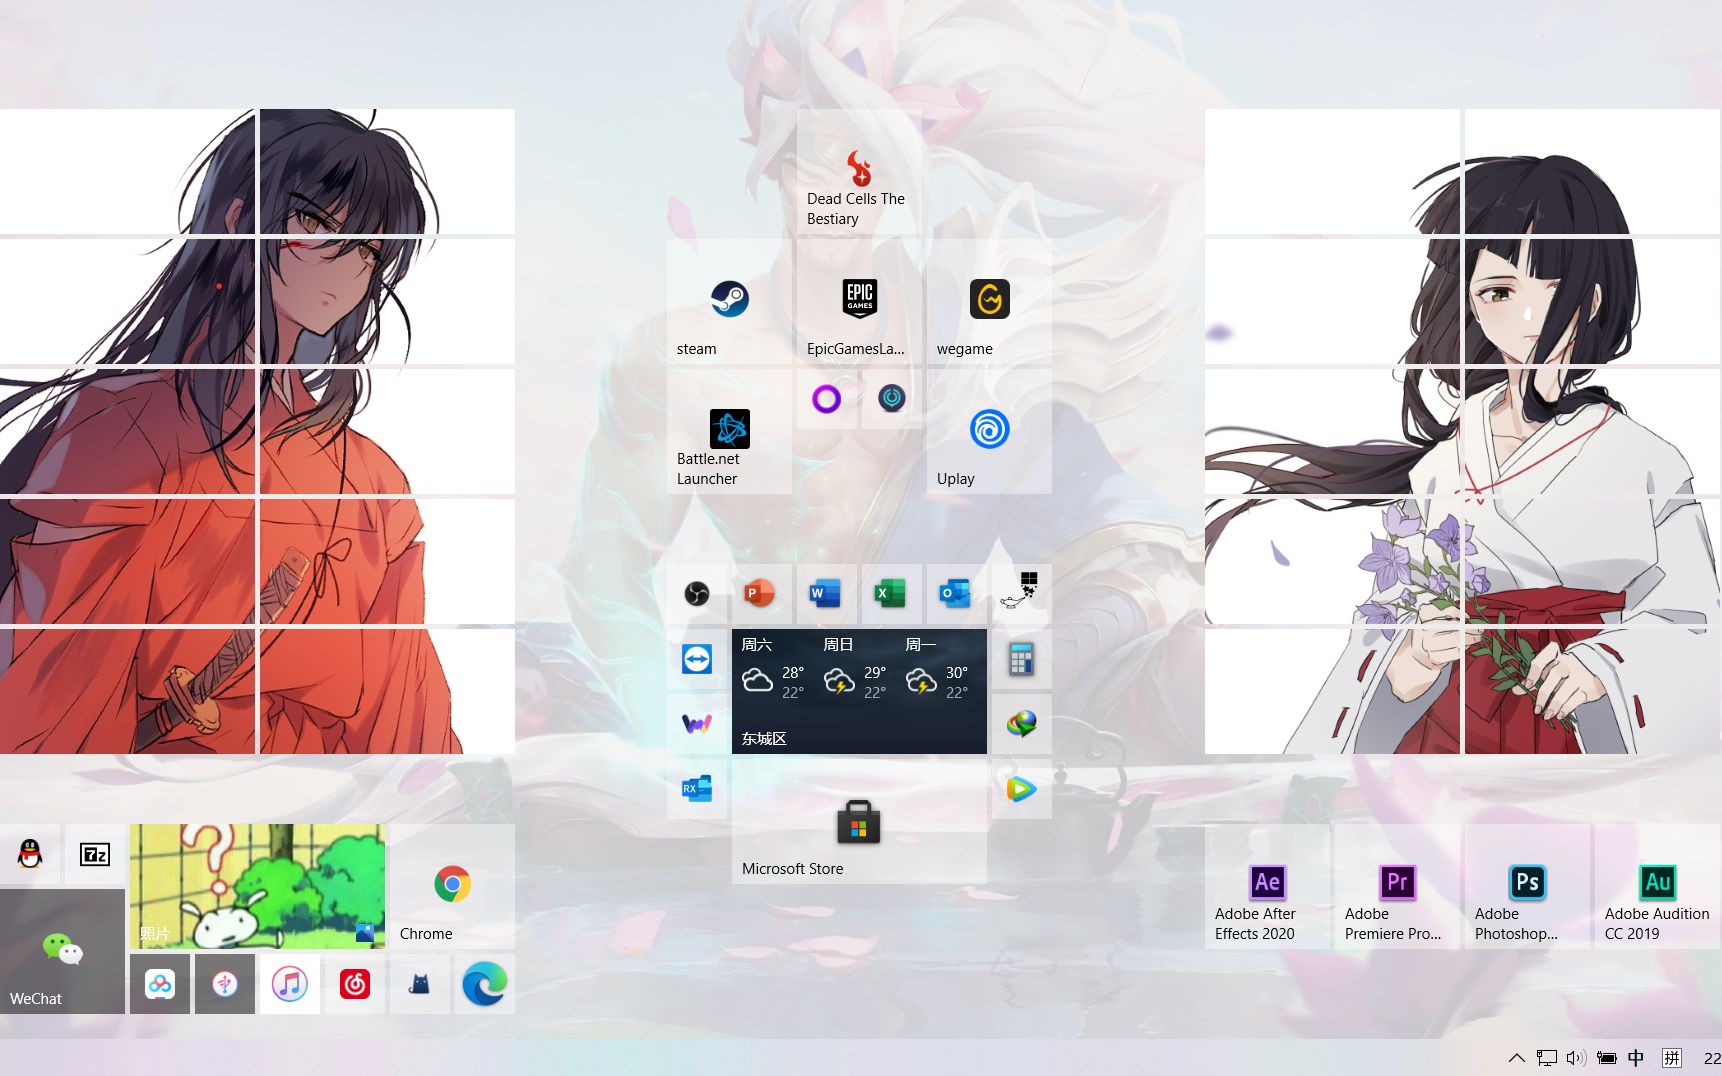This screenshot has height=1076, width=1722.
Task: Open the PowerPoint tile
Action: coord(762,594)
